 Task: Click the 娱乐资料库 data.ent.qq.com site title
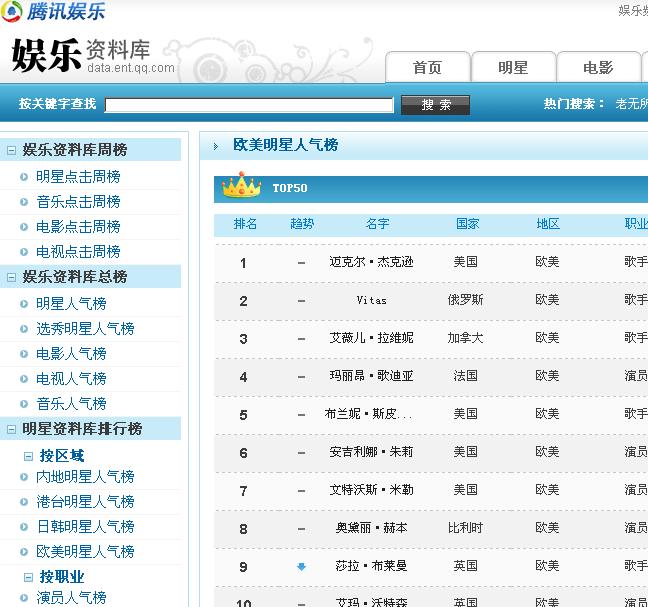(93, 56)
